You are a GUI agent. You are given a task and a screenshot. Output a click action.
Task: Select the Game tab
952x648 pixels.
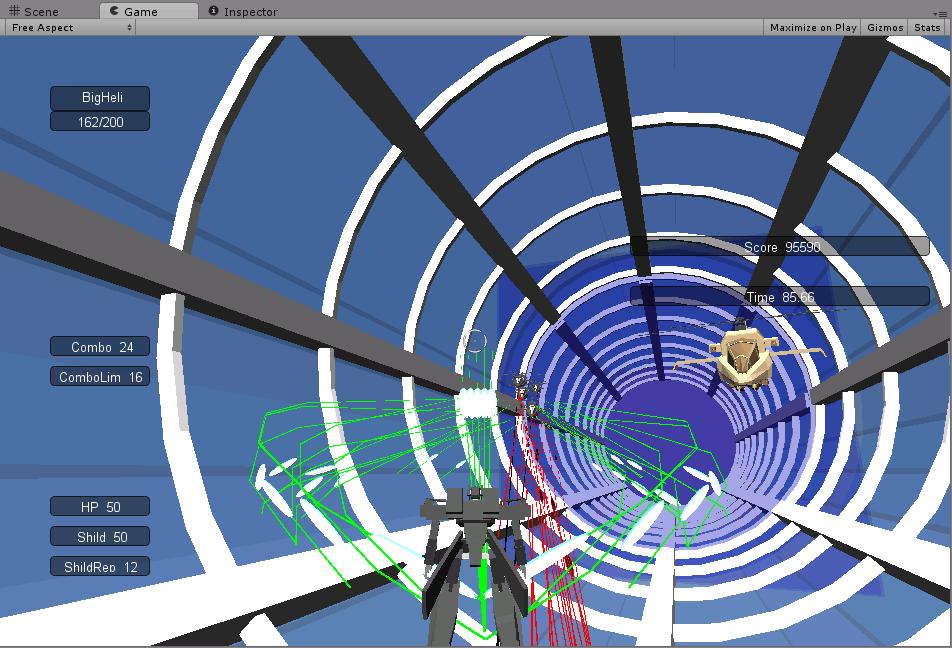(x=149, y=11)
